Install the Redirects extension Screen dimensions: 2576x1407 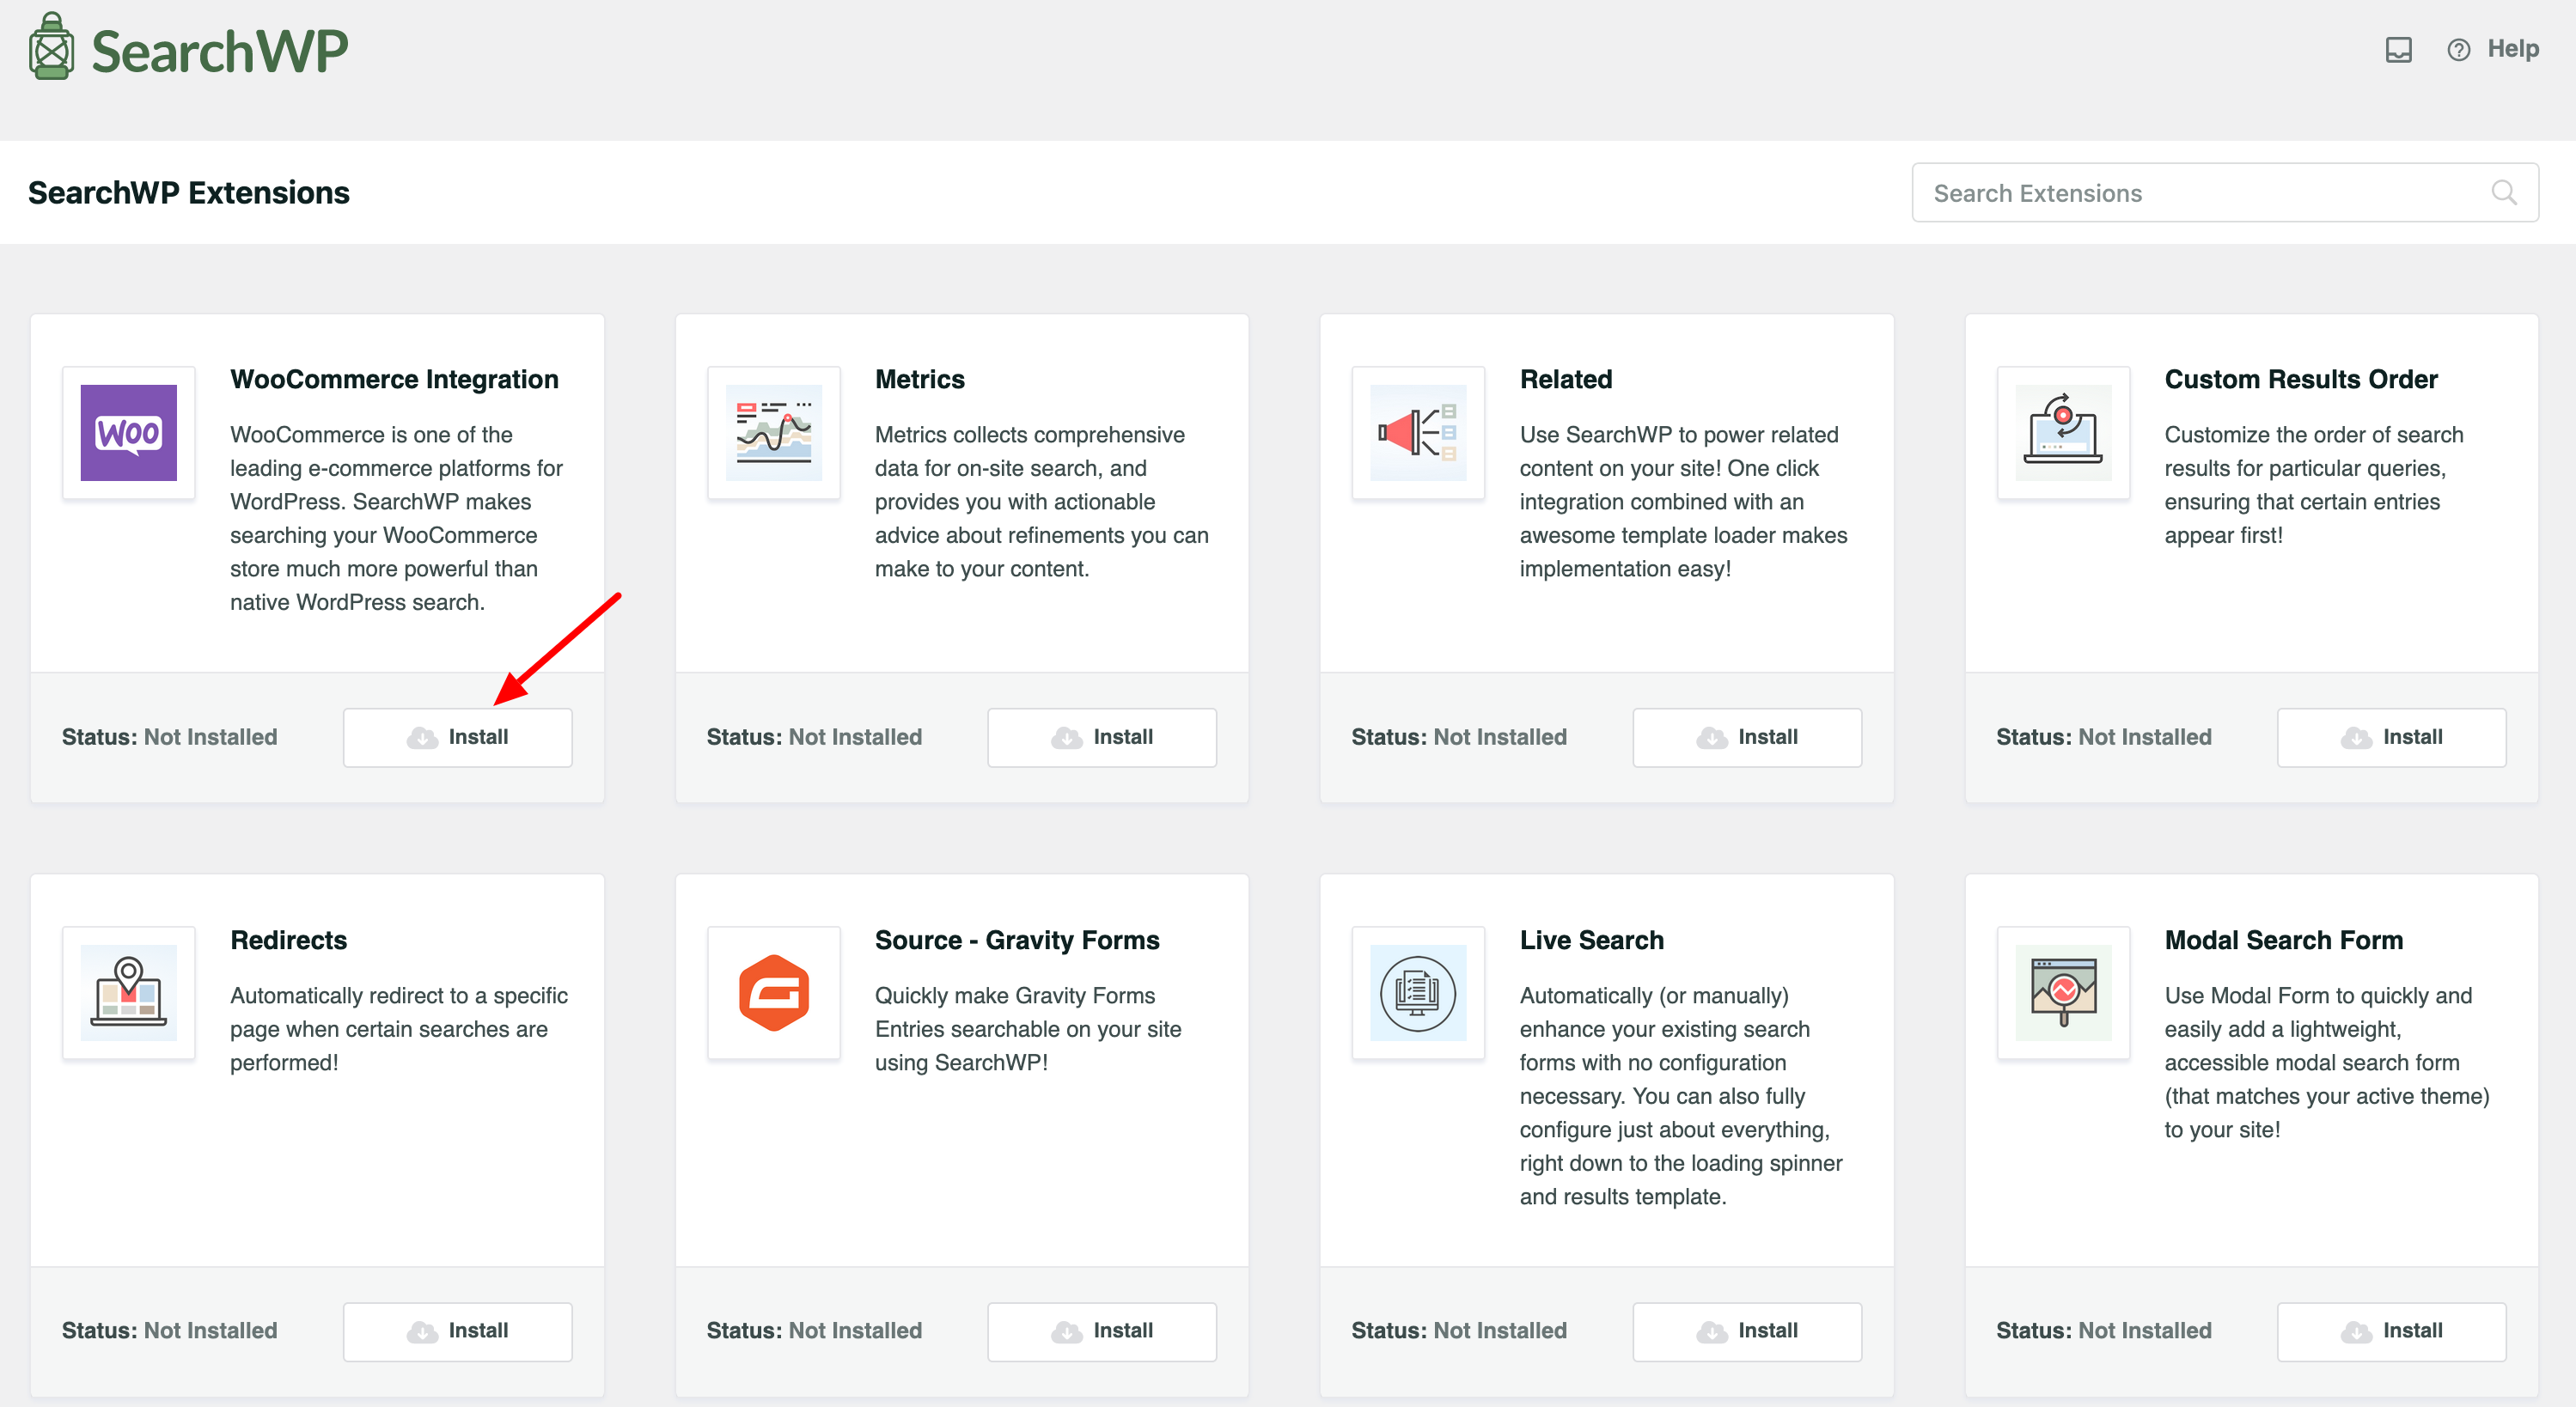[457, 1331]
